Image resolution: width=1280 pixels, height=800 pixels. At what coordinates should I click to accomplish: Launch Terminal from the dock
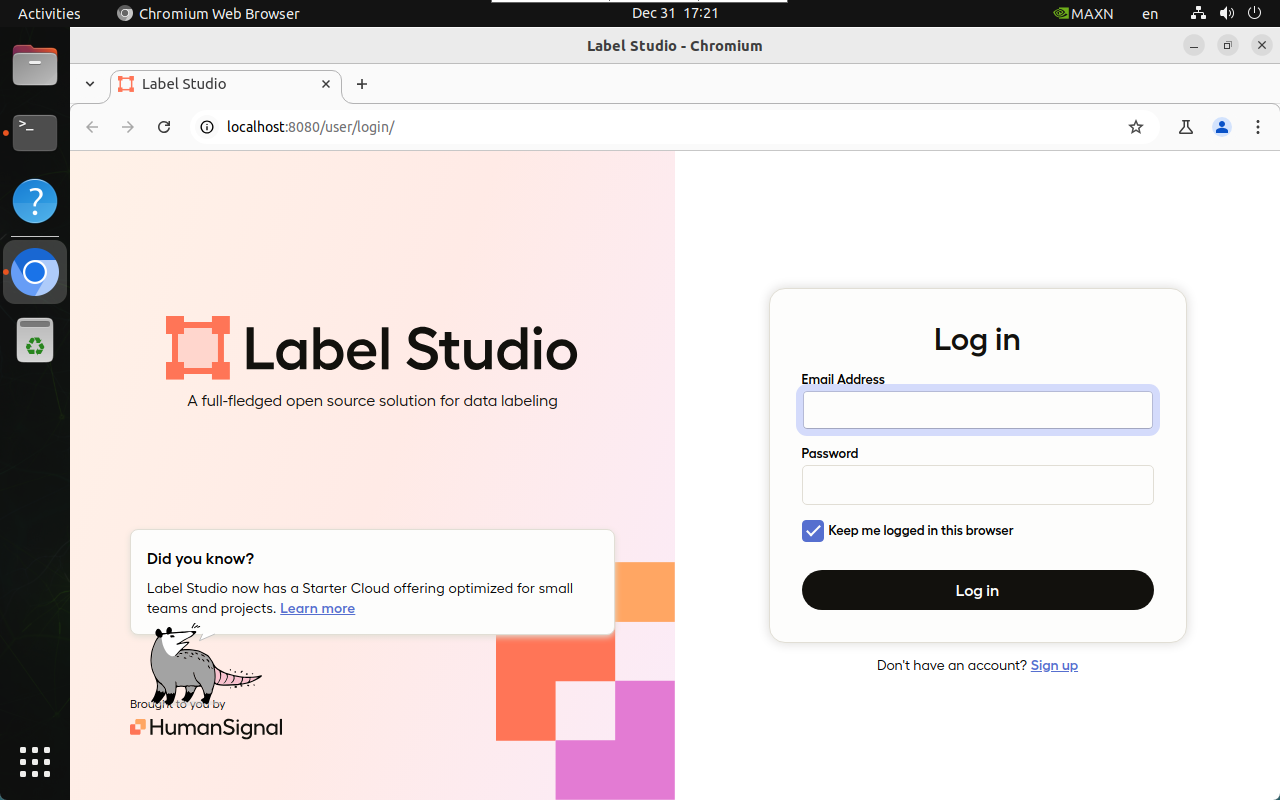[x=35, y=133]
